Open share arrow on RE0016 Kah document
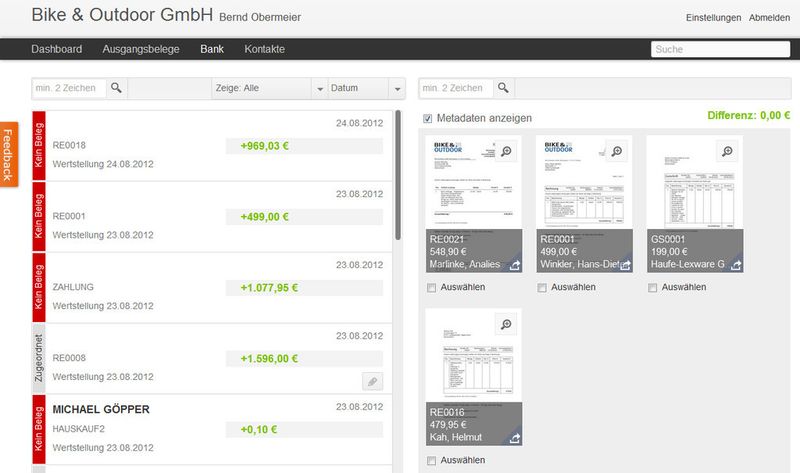This screenshot has height=473, width=800. 515,438
